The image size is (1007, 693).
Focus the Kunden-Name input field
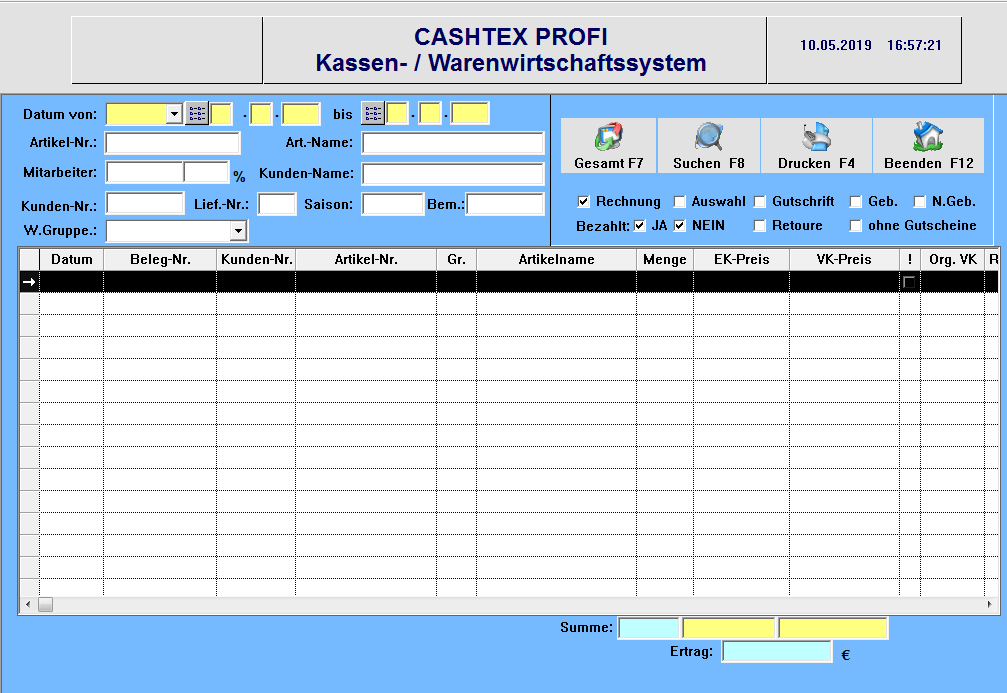[453, 173]
